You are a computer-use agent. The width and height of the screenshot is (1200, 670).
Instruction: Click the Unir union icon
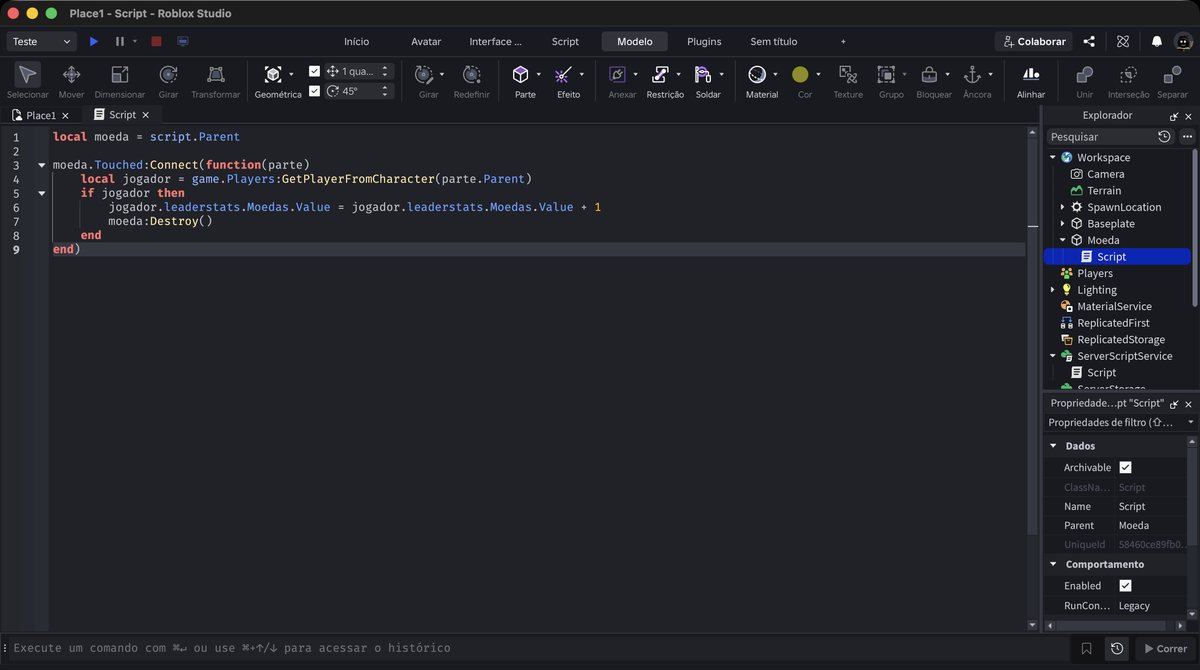click(1084, 75)
